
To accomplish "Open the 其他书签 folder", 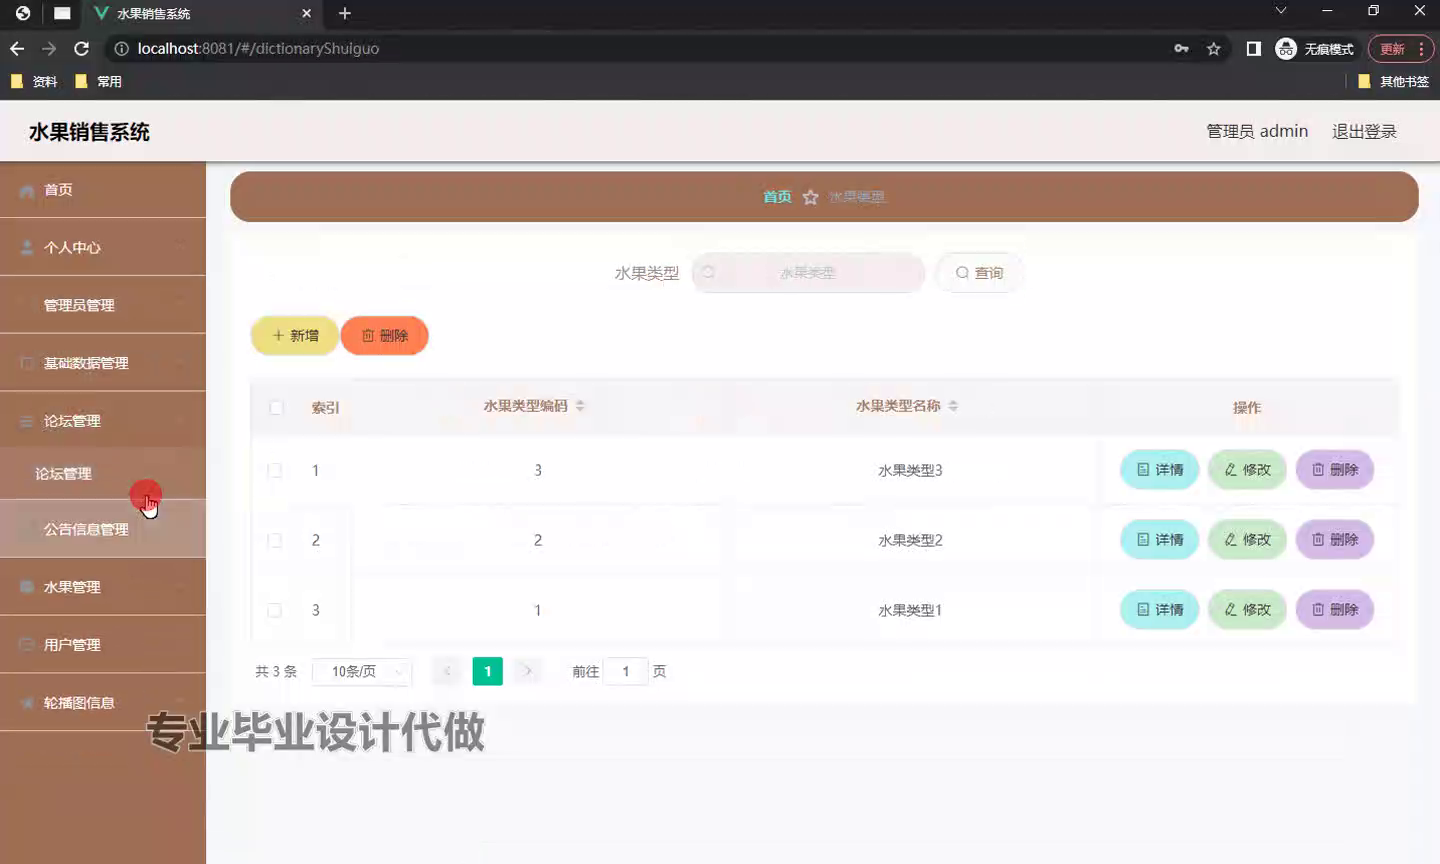I will (x=1394, y=82).
